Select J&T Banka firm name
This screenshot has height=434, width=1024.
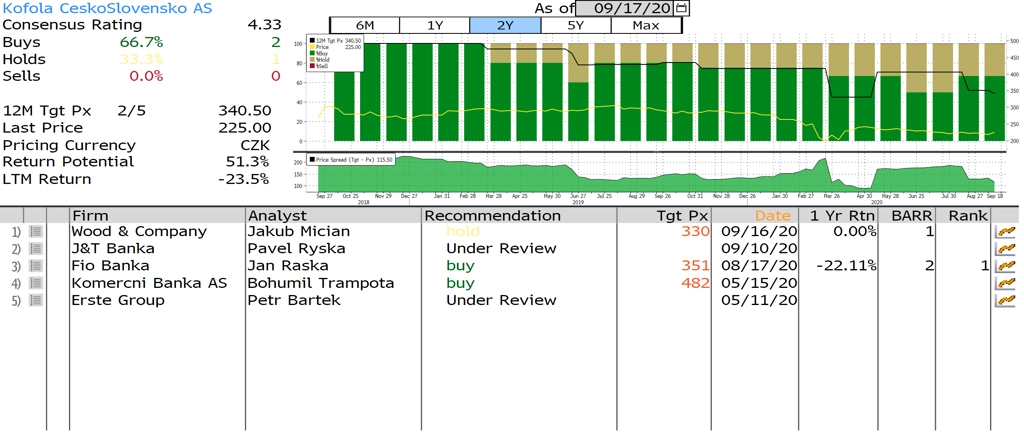(x=113, y=249)
